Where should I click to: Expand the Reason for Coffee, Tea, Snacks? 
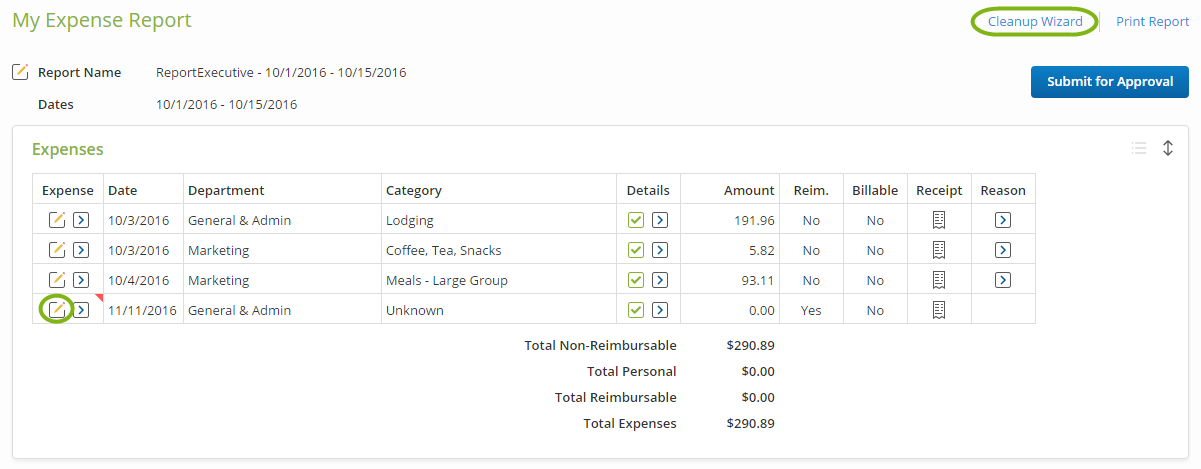click(1003, 250)
